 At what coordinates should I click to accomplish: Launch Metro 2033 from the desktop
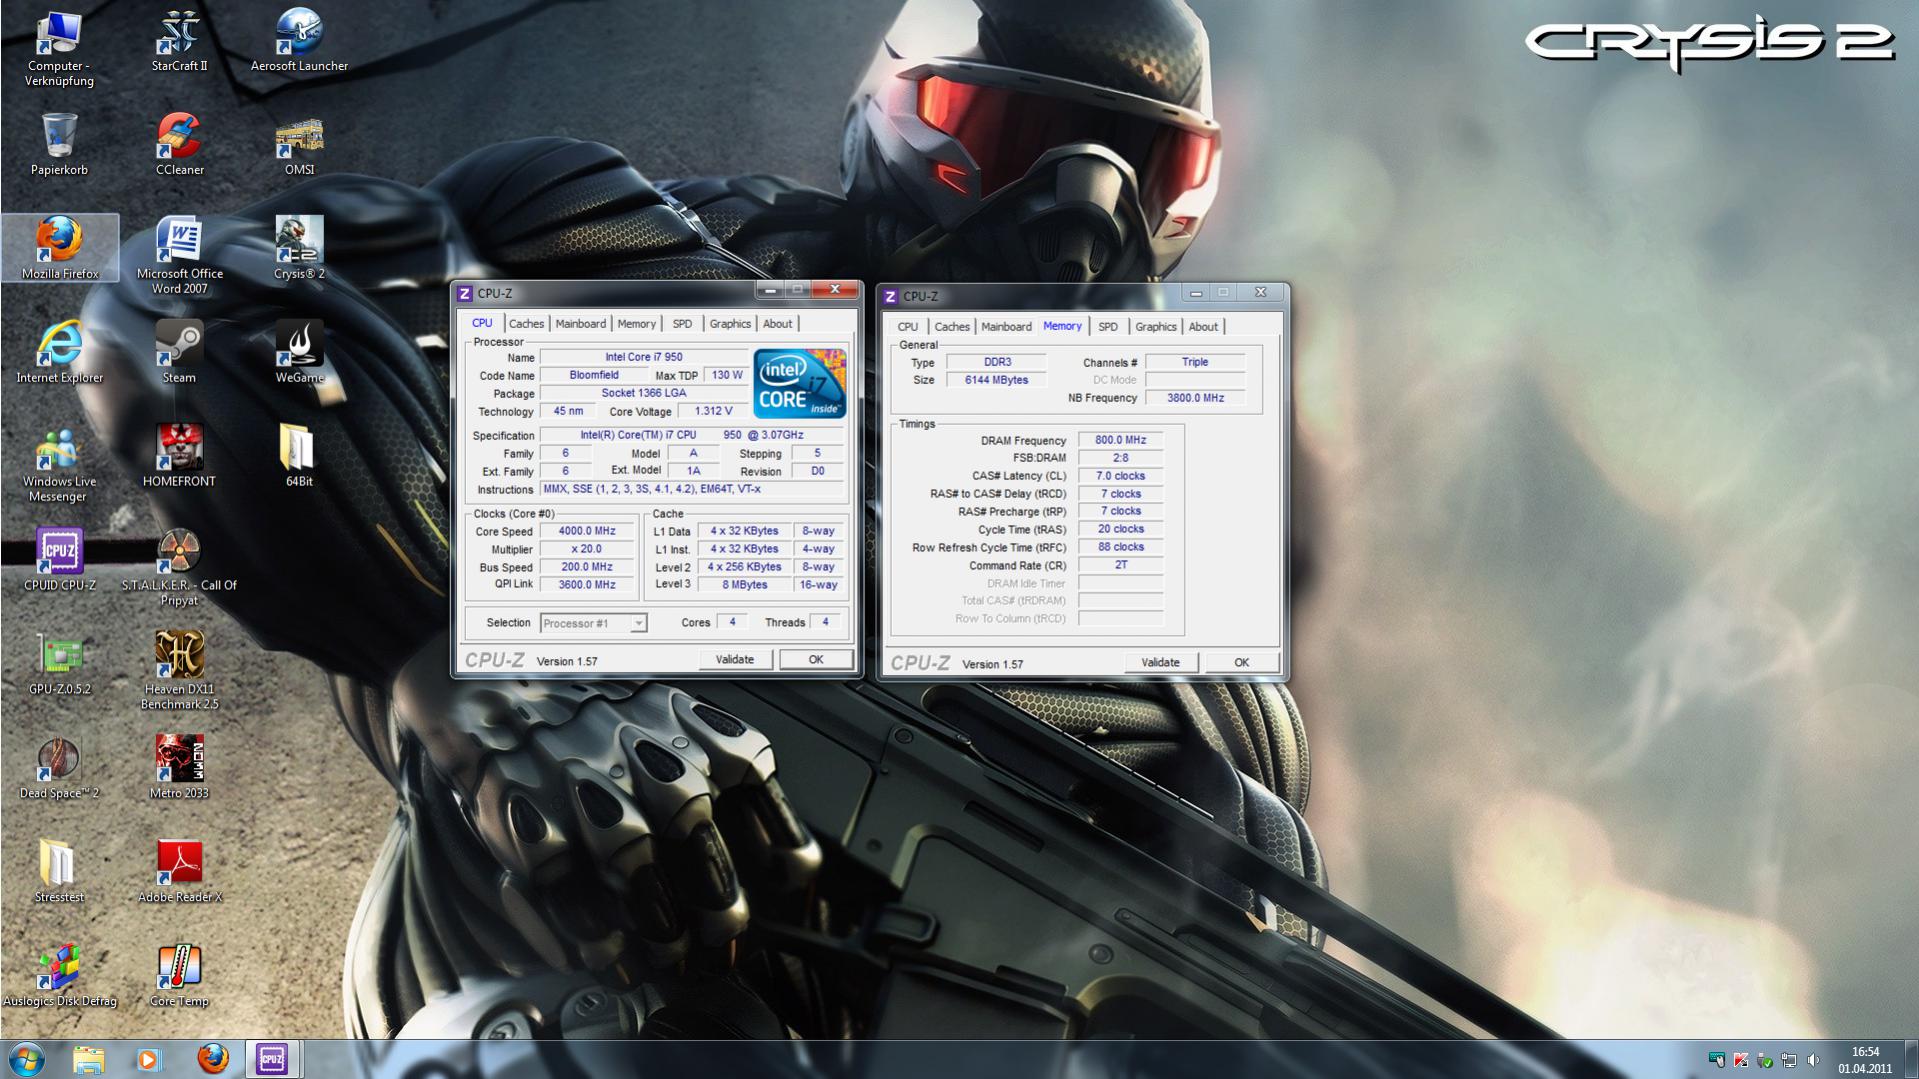click(x=179, y=768)
